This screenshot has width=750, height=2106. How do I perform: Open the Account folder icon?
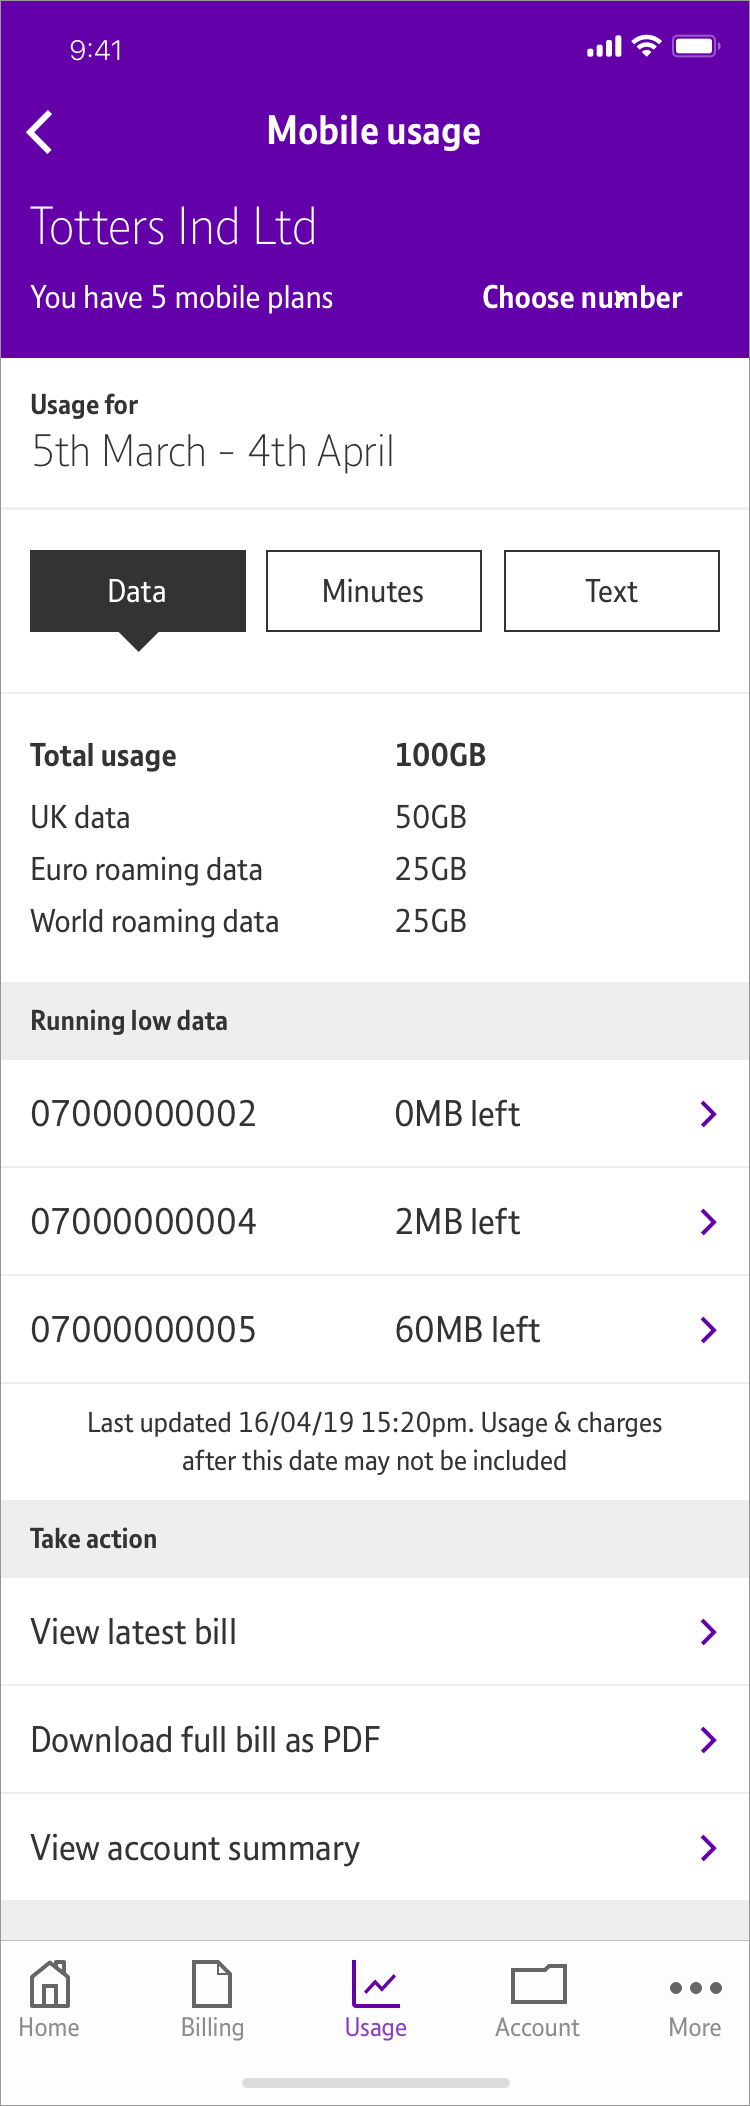point(538,1984)
